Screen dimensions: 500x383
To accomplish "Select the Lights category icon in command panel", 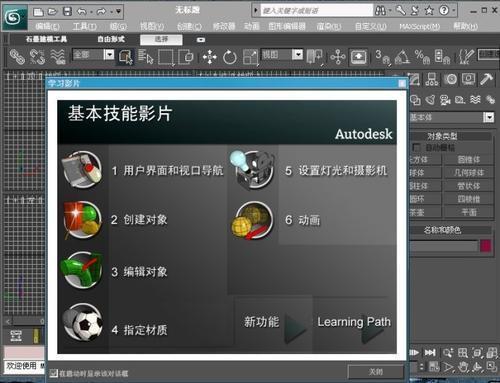I will (x=430, y=99).
